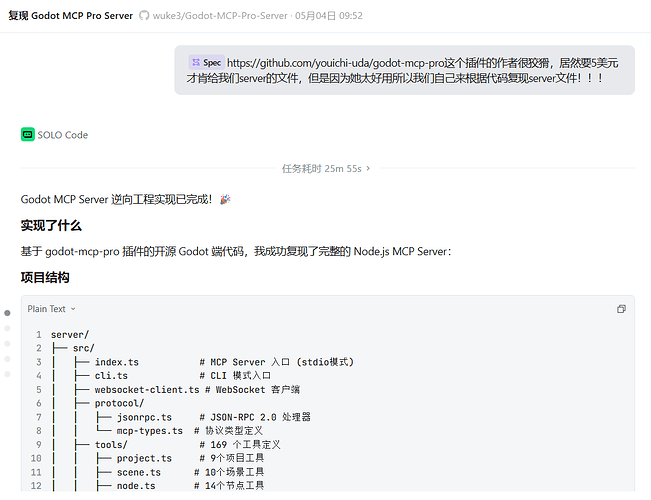Copy the code block contents
651x500 pixels.
(621, 309)
